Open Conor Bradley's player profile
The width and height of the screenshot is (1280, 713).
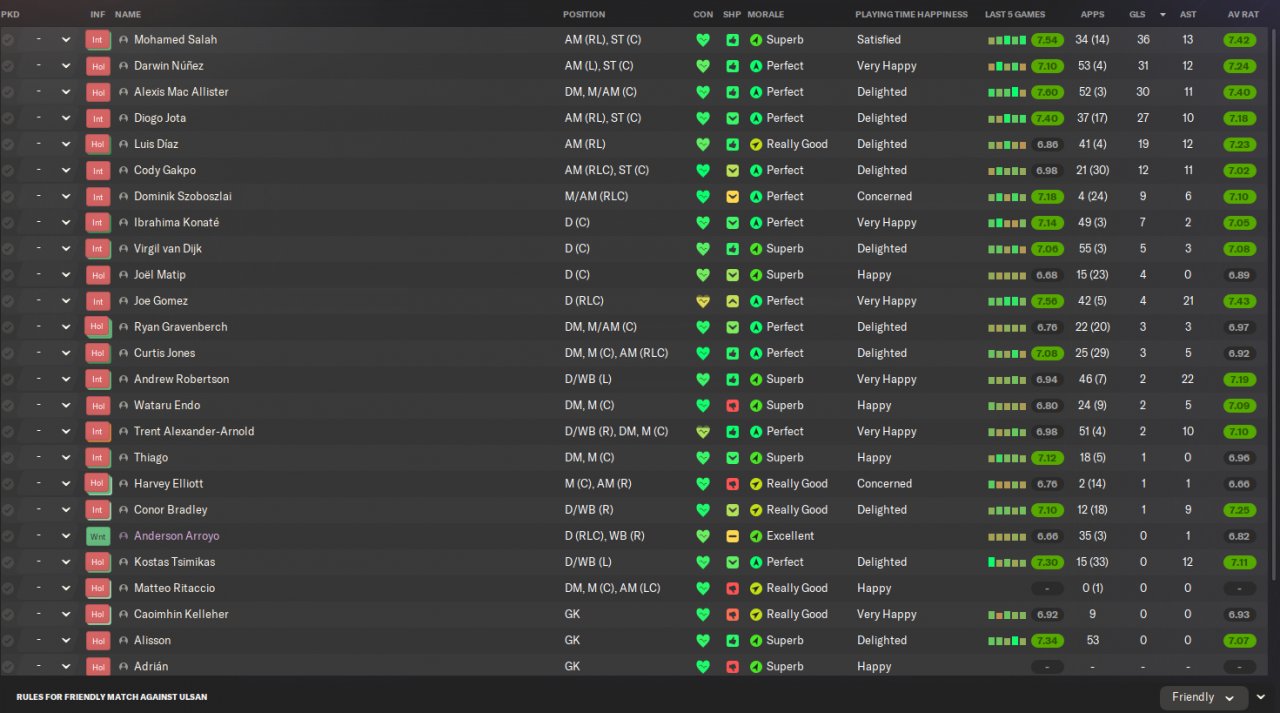(173, 510)
